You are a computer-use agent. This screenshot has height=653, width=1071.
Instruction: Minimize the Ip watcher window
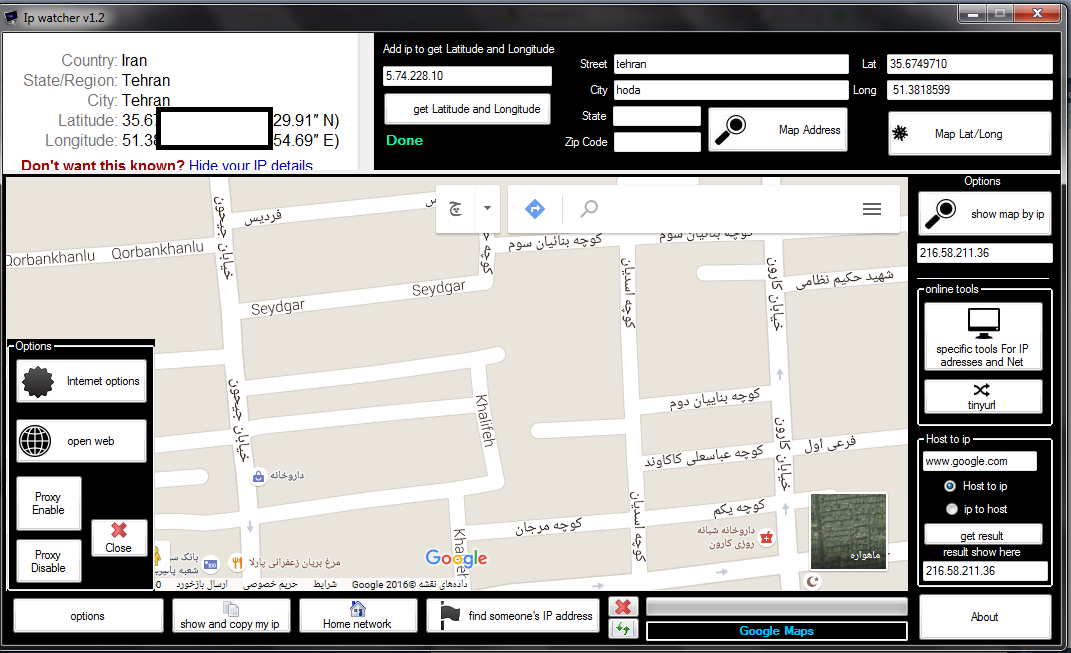(x=973, y=13)
